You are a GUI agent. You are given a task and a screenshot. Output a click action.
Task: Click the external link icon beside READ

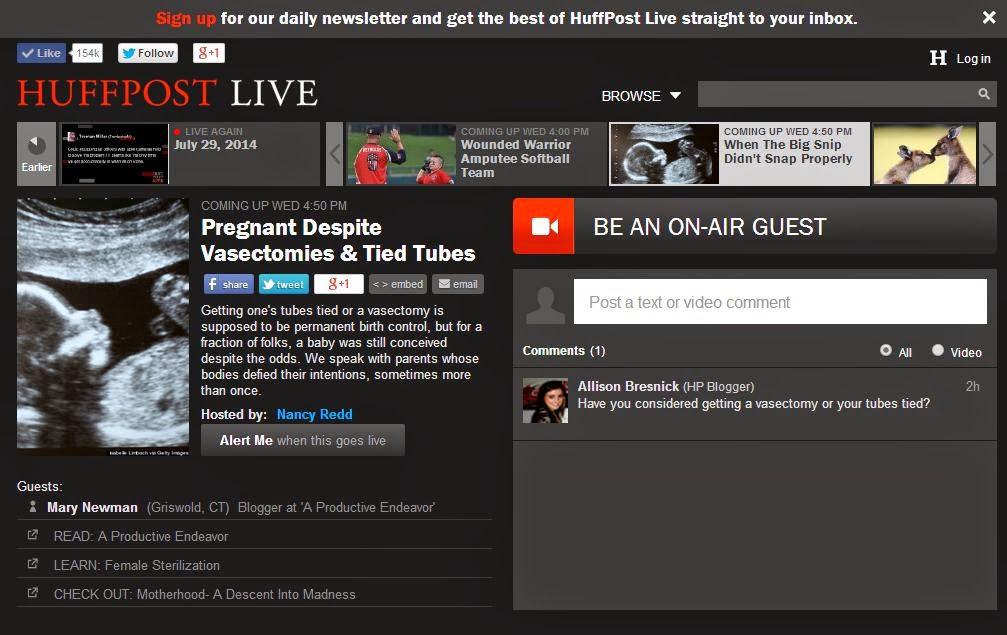tap(35, 536)
